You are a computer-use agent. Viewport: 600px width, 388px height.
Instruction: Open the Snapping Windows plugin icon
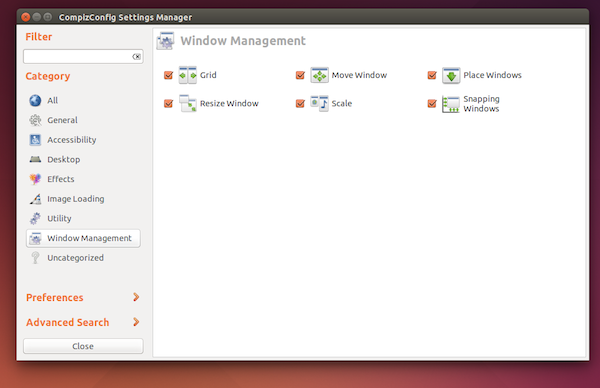point(451,104)
